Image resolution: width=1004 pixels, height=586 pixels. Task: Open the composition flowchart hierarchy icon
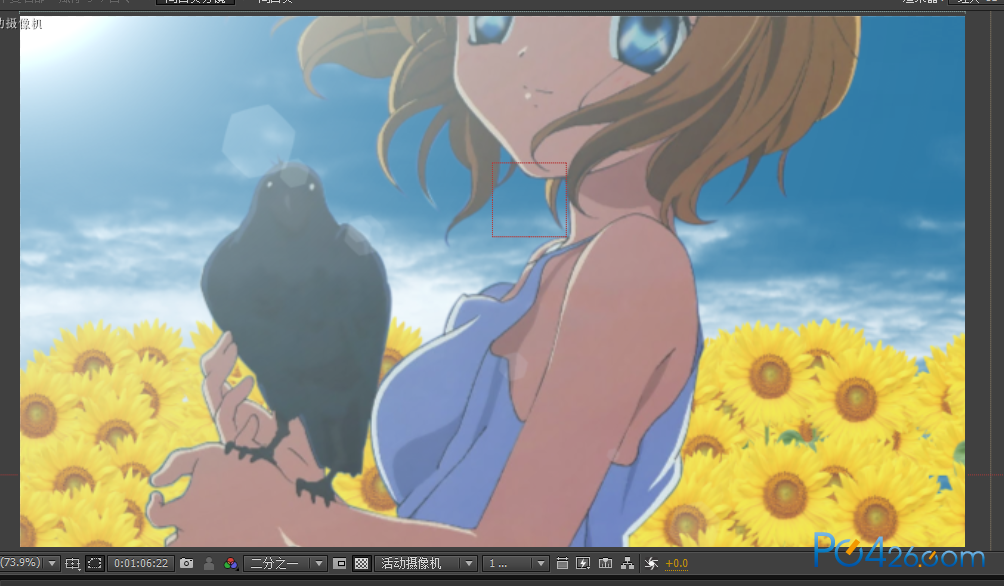click(x=628, y=564)
